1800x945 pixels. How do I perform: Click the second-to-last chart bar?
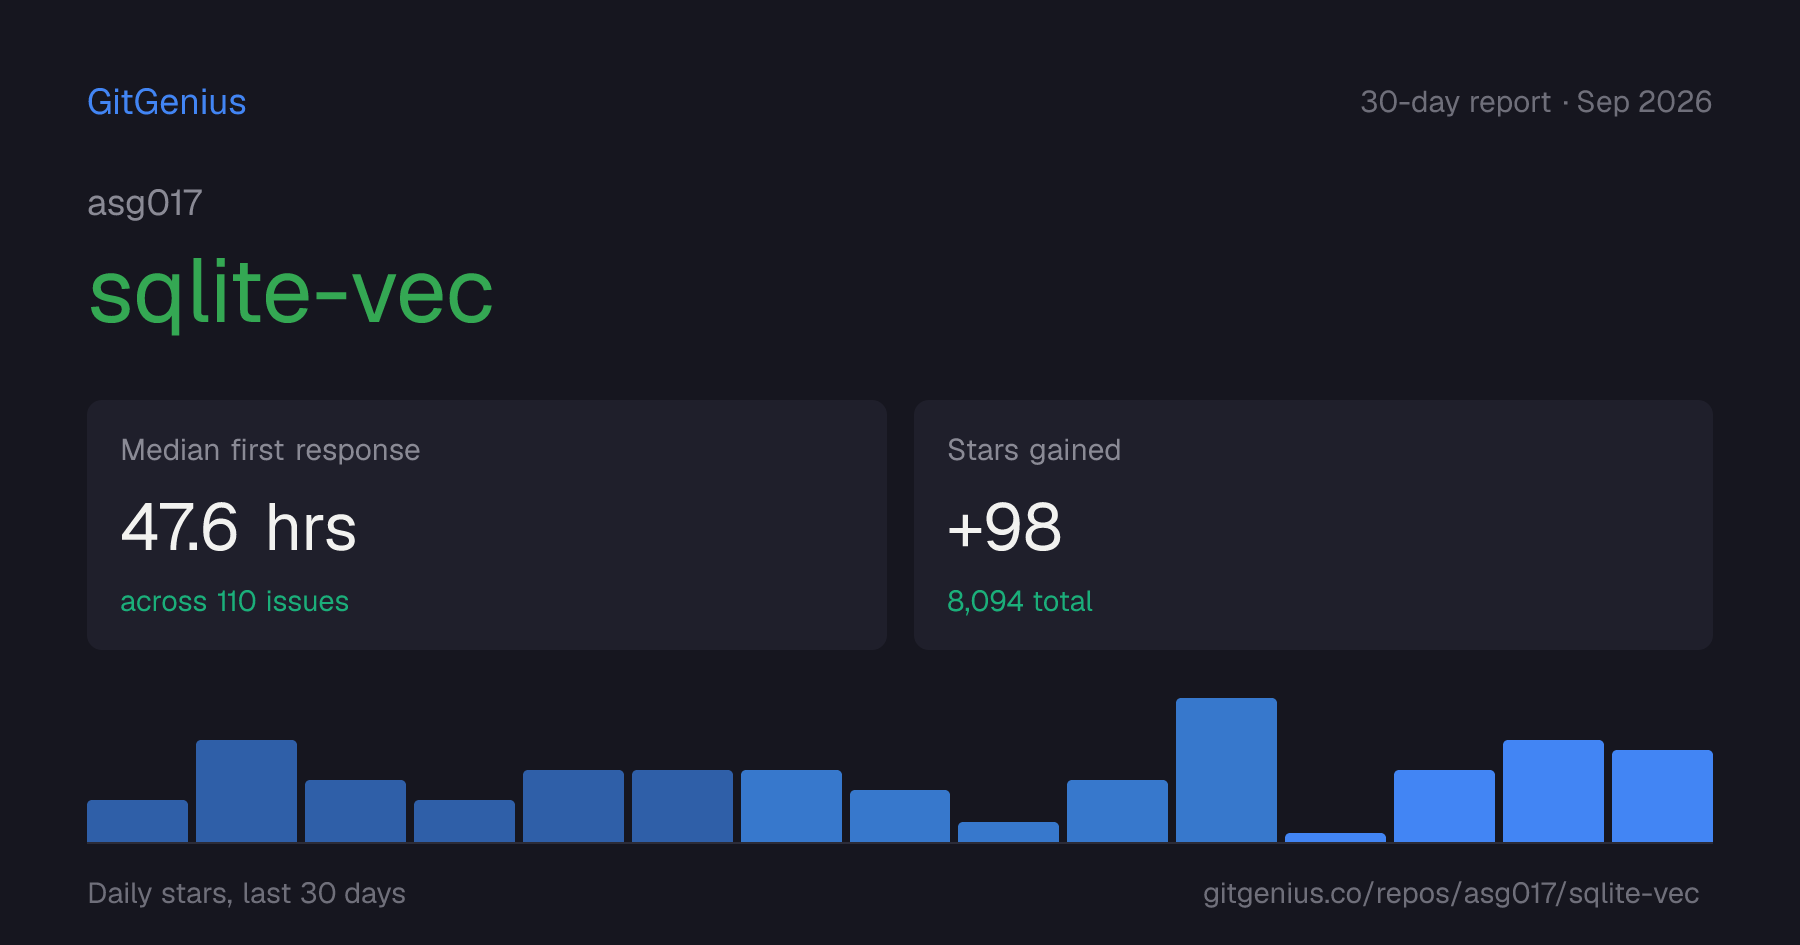tap(1553, 791)
